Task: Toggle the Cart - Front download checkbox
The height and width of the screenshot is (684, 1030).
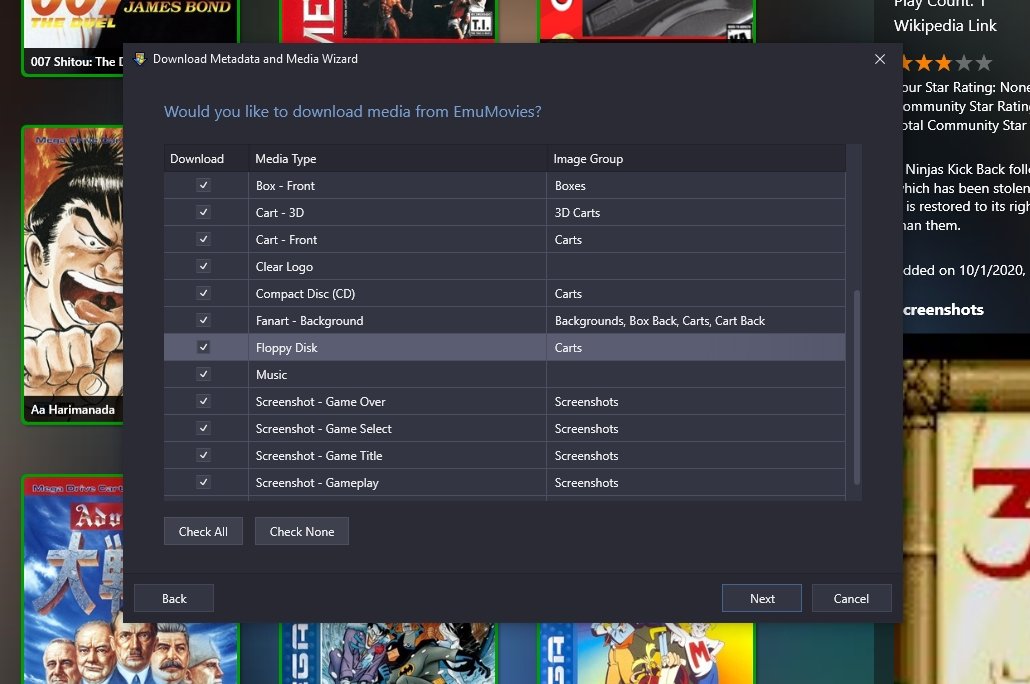Action: [204, 239]
